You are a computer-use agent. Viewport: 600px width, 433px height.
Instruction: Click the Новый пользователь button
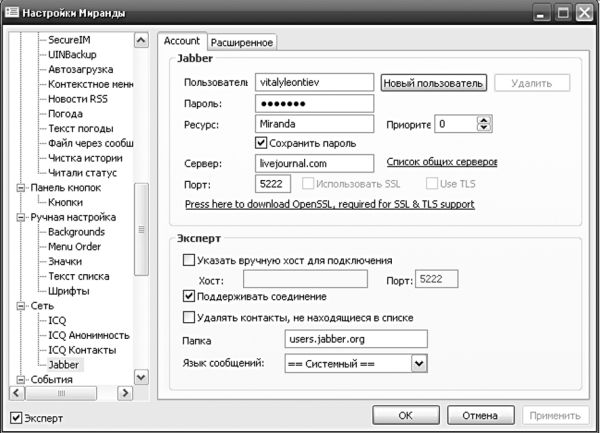(x=433, y=83)
